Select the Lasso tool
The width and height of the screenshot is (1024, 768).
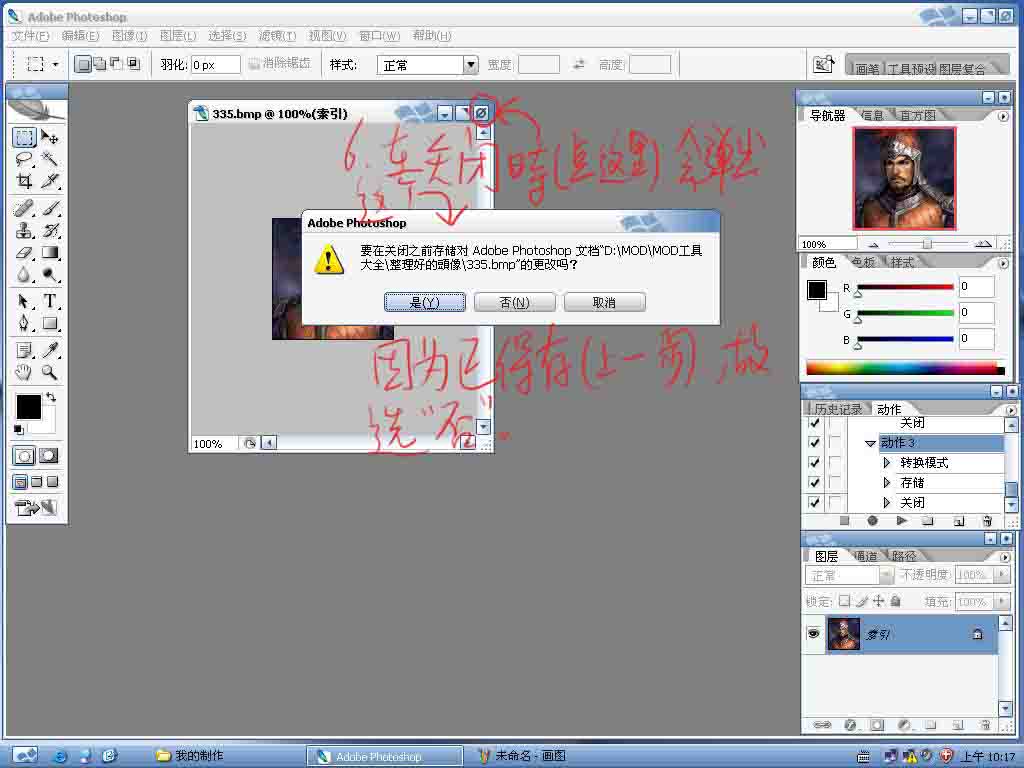coord(24,160)
